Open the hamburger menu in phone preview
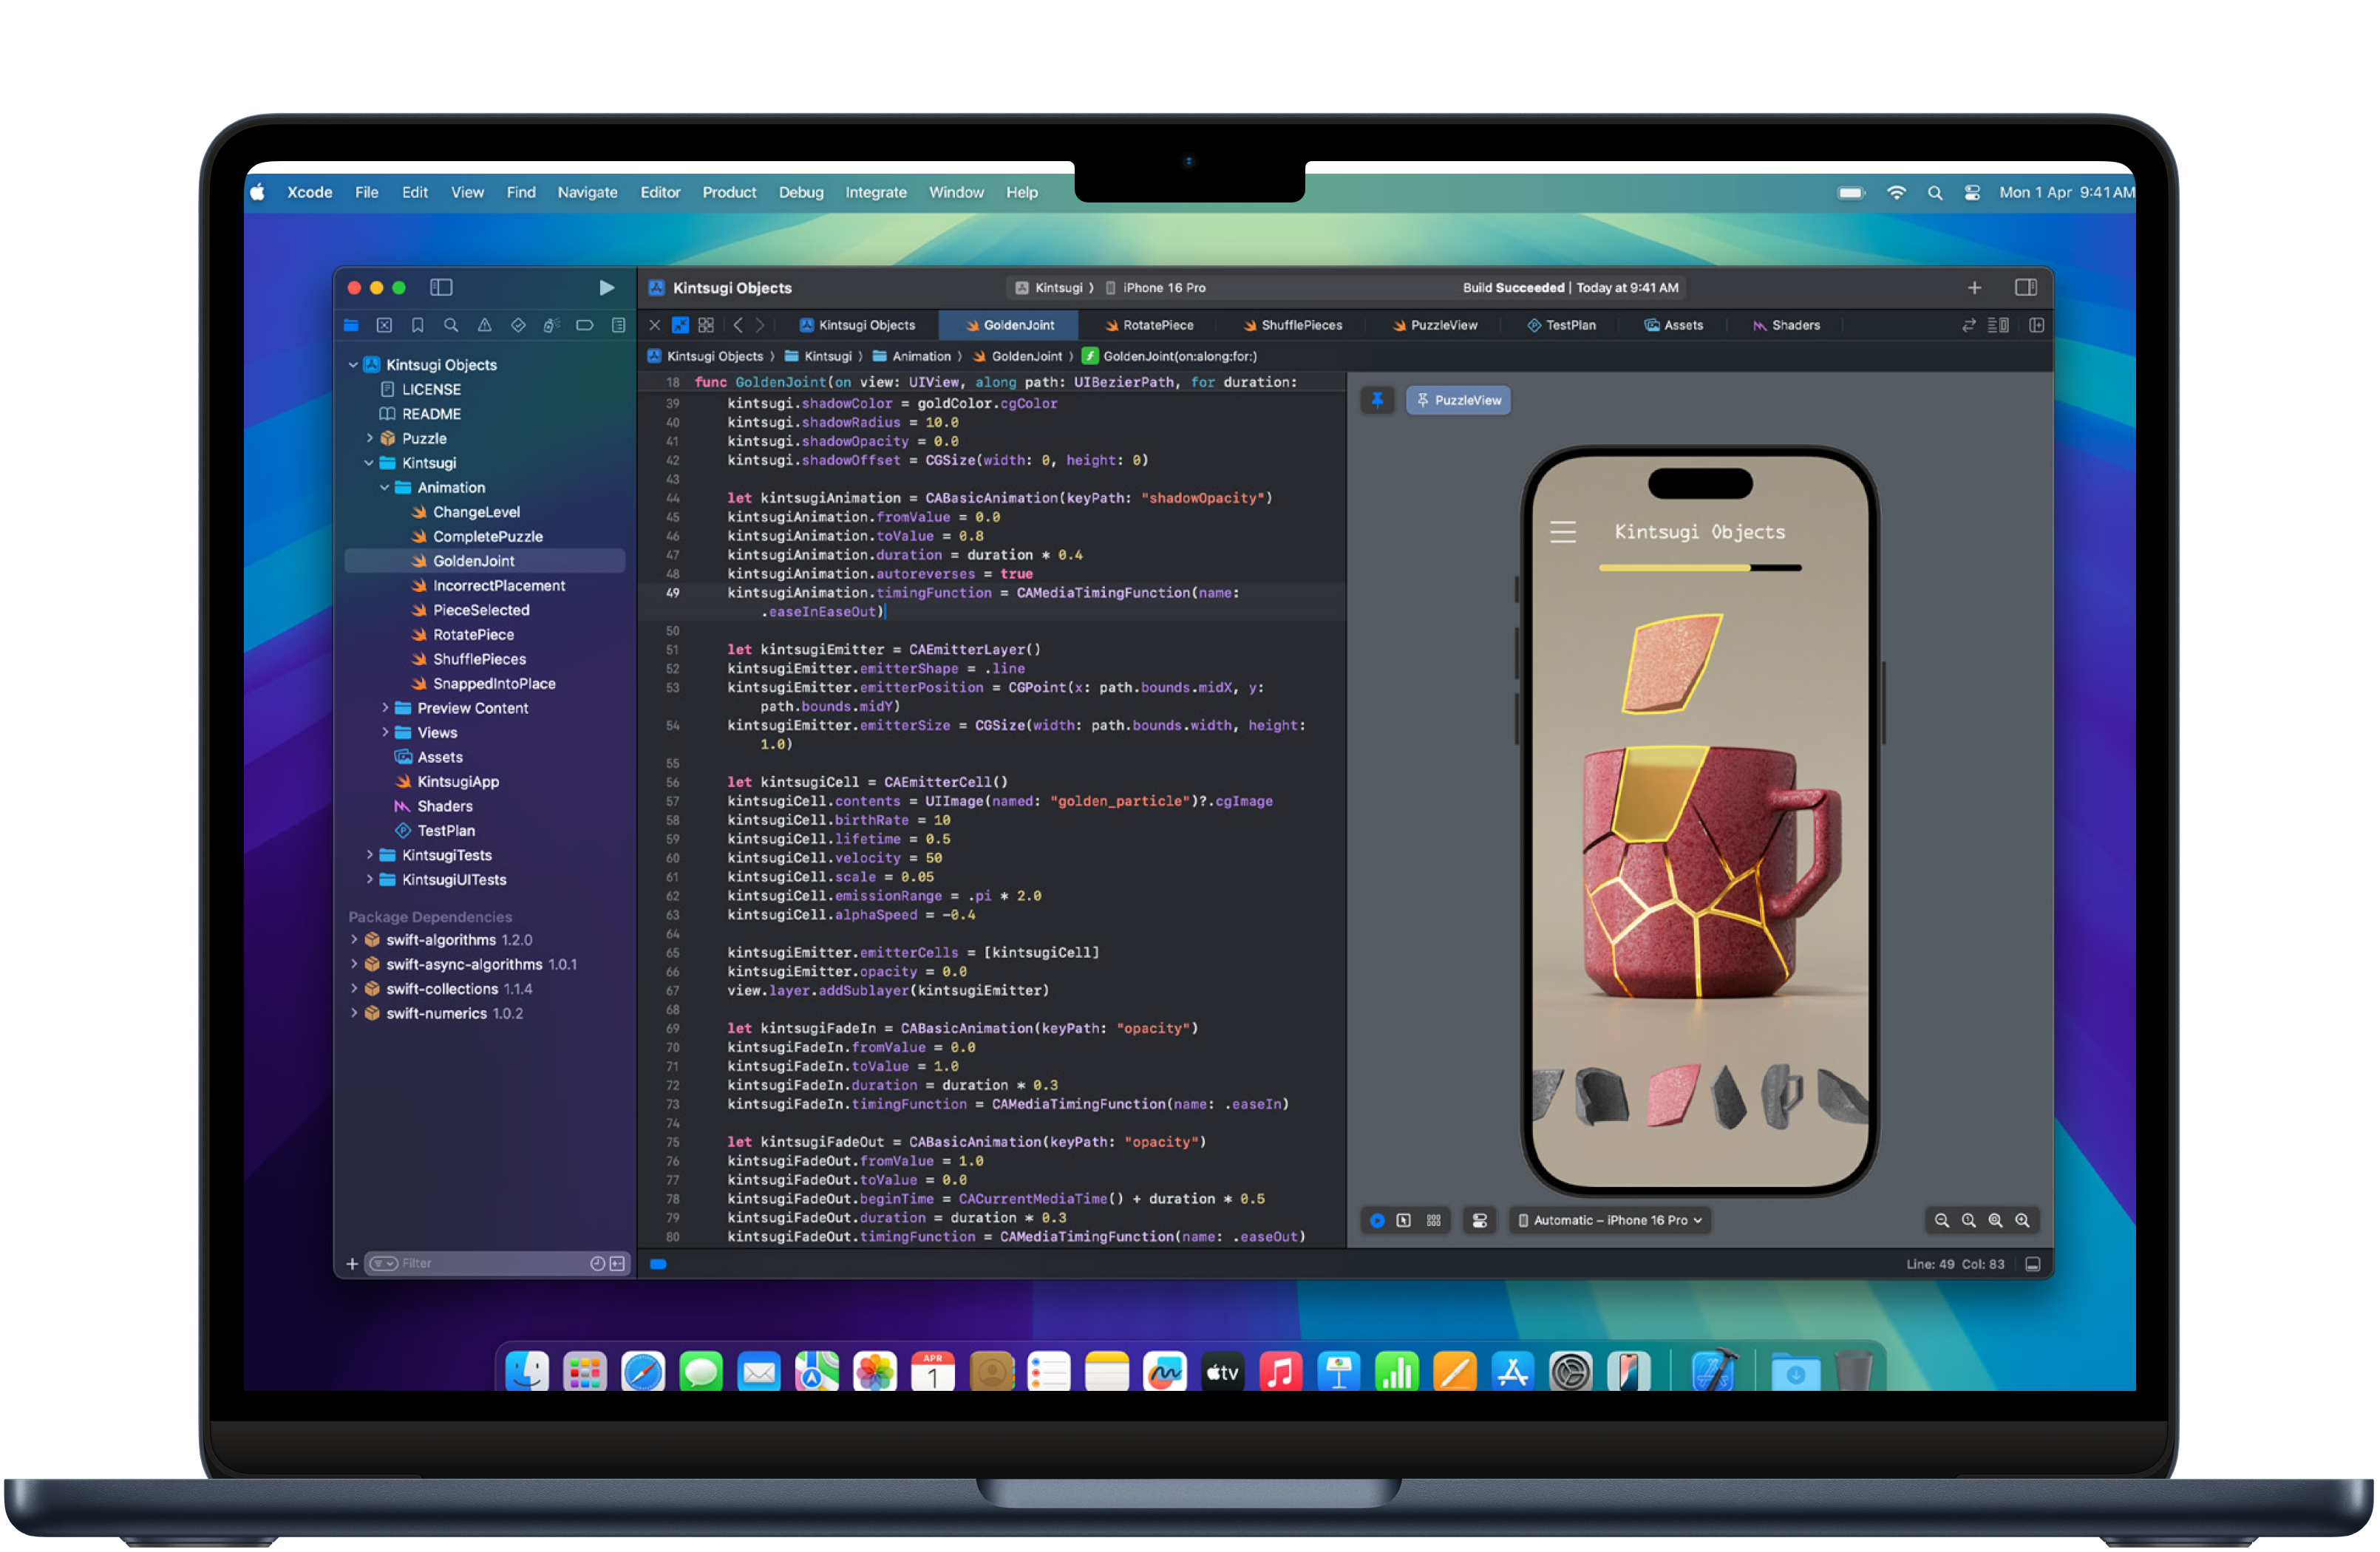2380x1552 pixels. (1562, 532)
